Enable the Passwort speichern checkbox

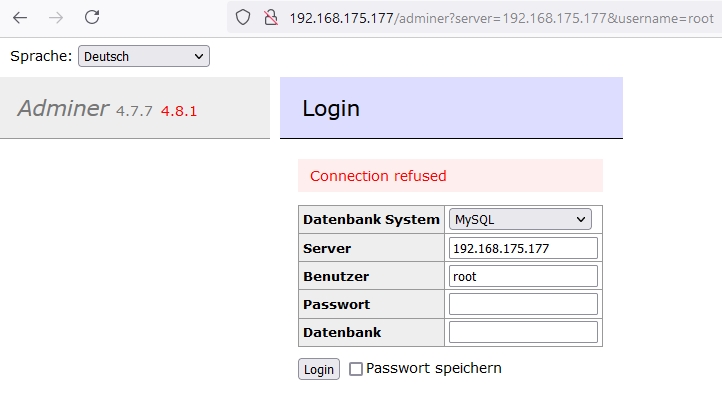[x=356, y=369]
